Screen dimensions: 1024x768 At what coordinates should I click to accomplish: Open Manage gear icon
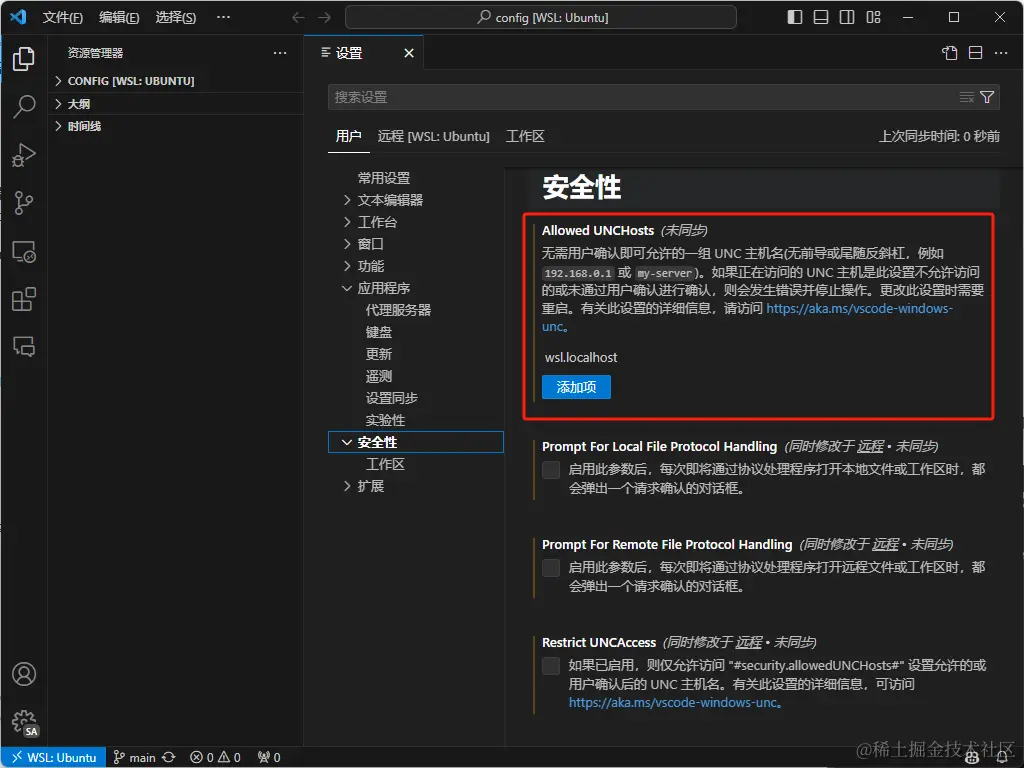pos(25,723)
